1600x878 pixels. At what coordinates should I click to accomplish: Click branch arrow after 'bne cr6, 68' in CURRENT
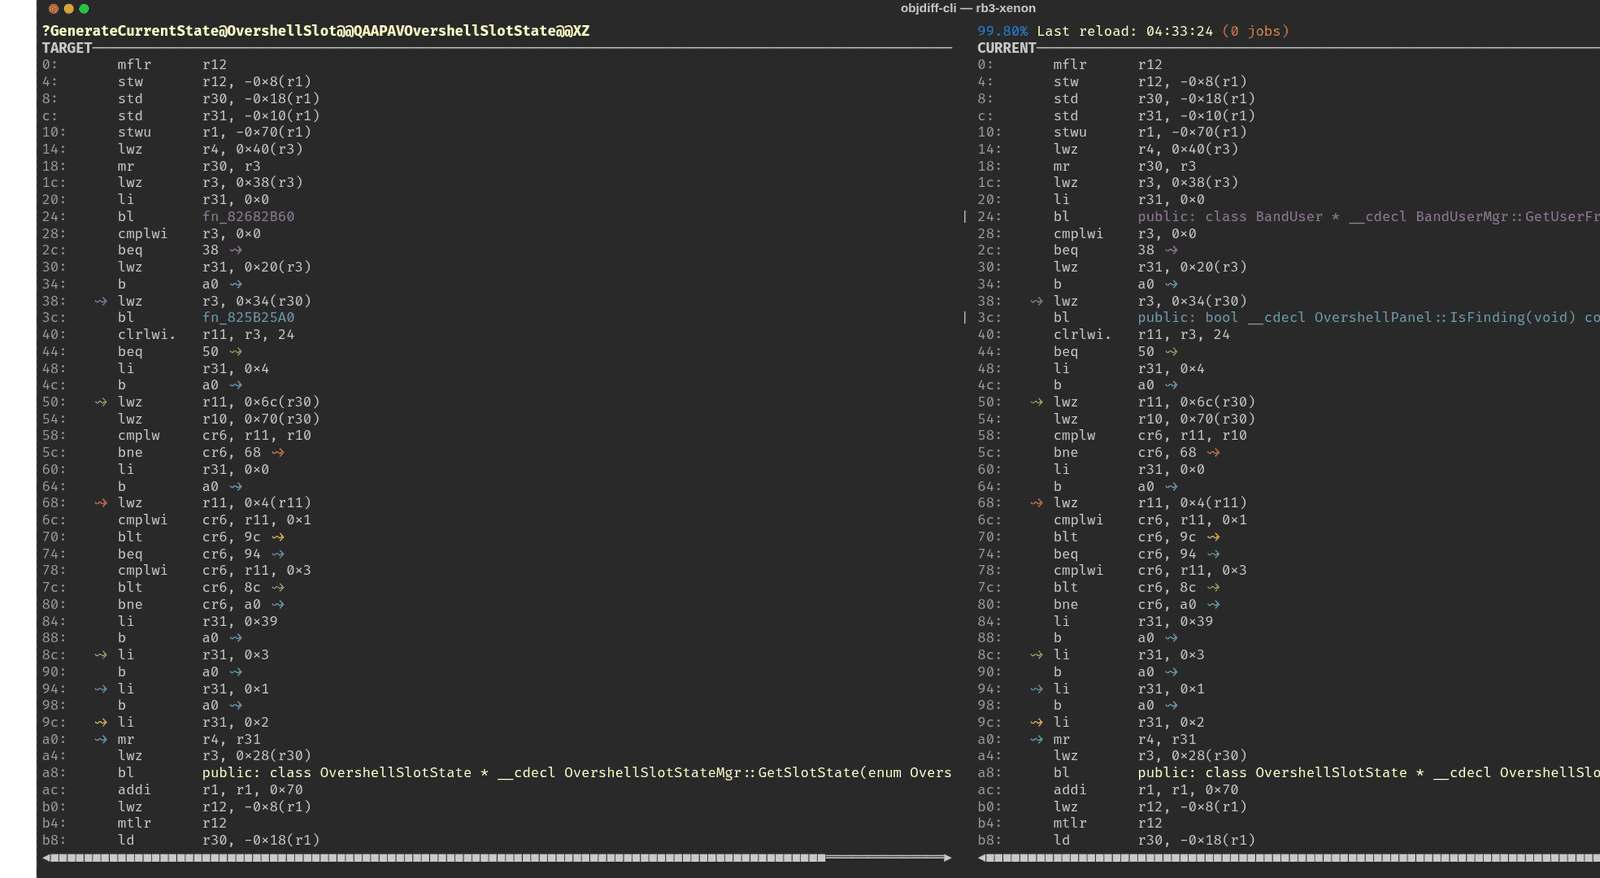1213,452
